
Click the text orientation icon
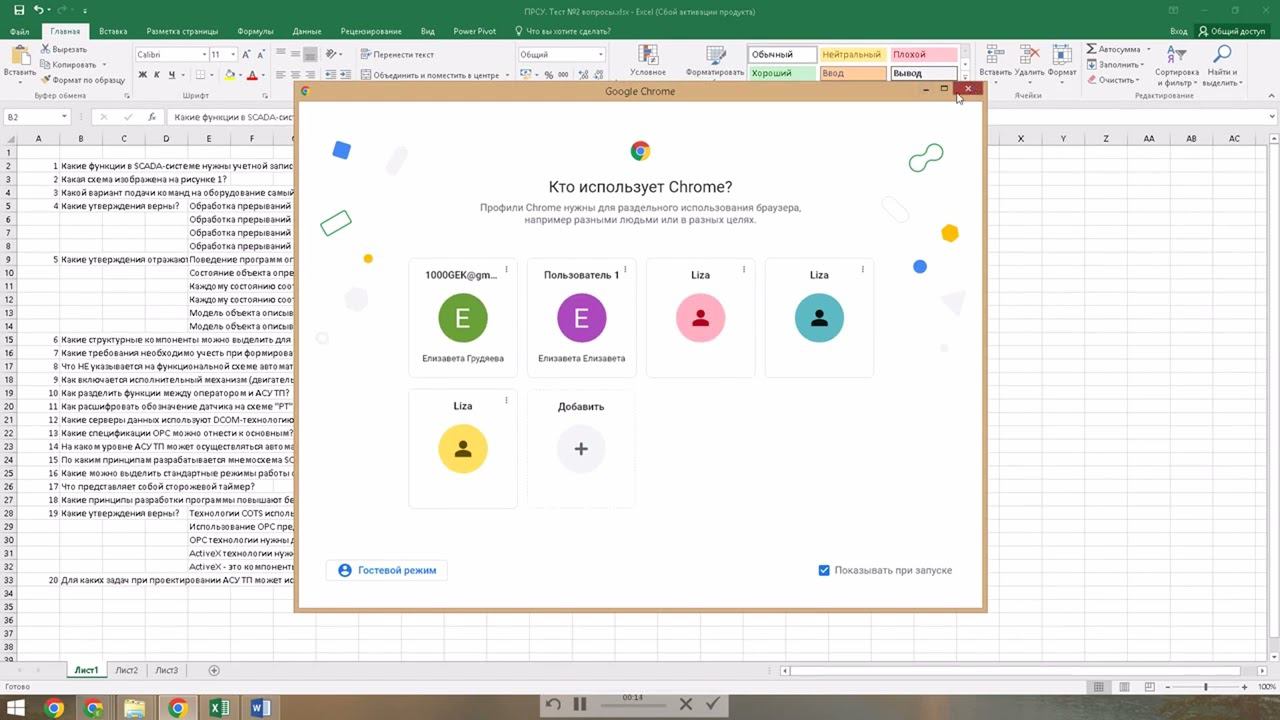point(332,54)
